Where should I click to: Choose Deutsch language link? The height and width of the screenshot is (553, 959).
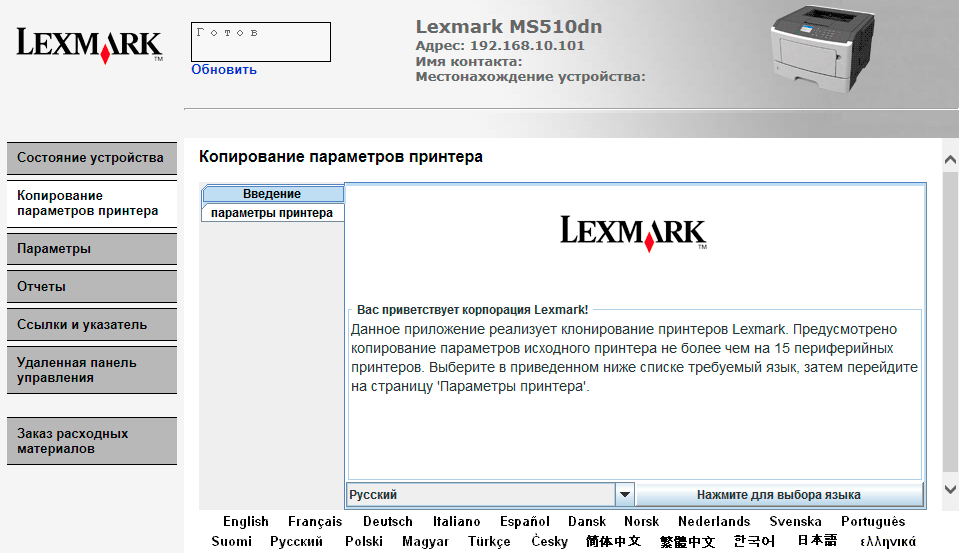point(388,522)
